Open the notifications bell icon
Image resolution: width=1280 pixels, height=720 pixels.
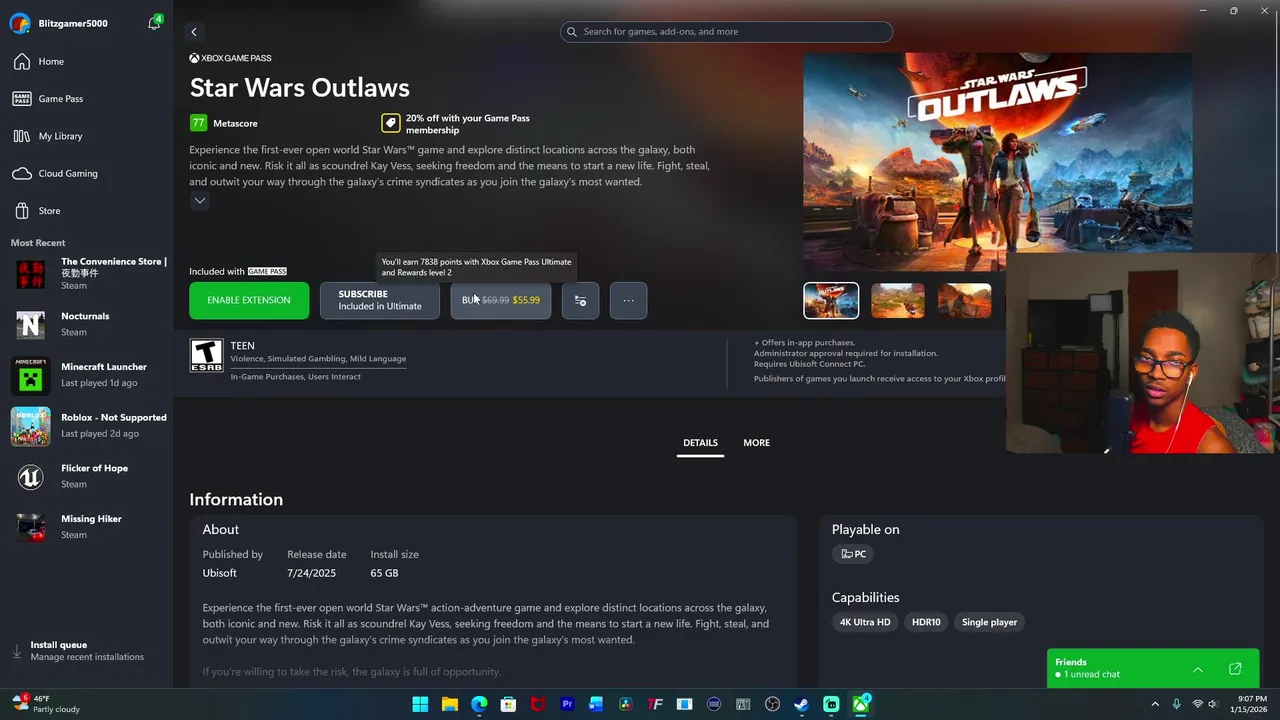click(154, 23)
